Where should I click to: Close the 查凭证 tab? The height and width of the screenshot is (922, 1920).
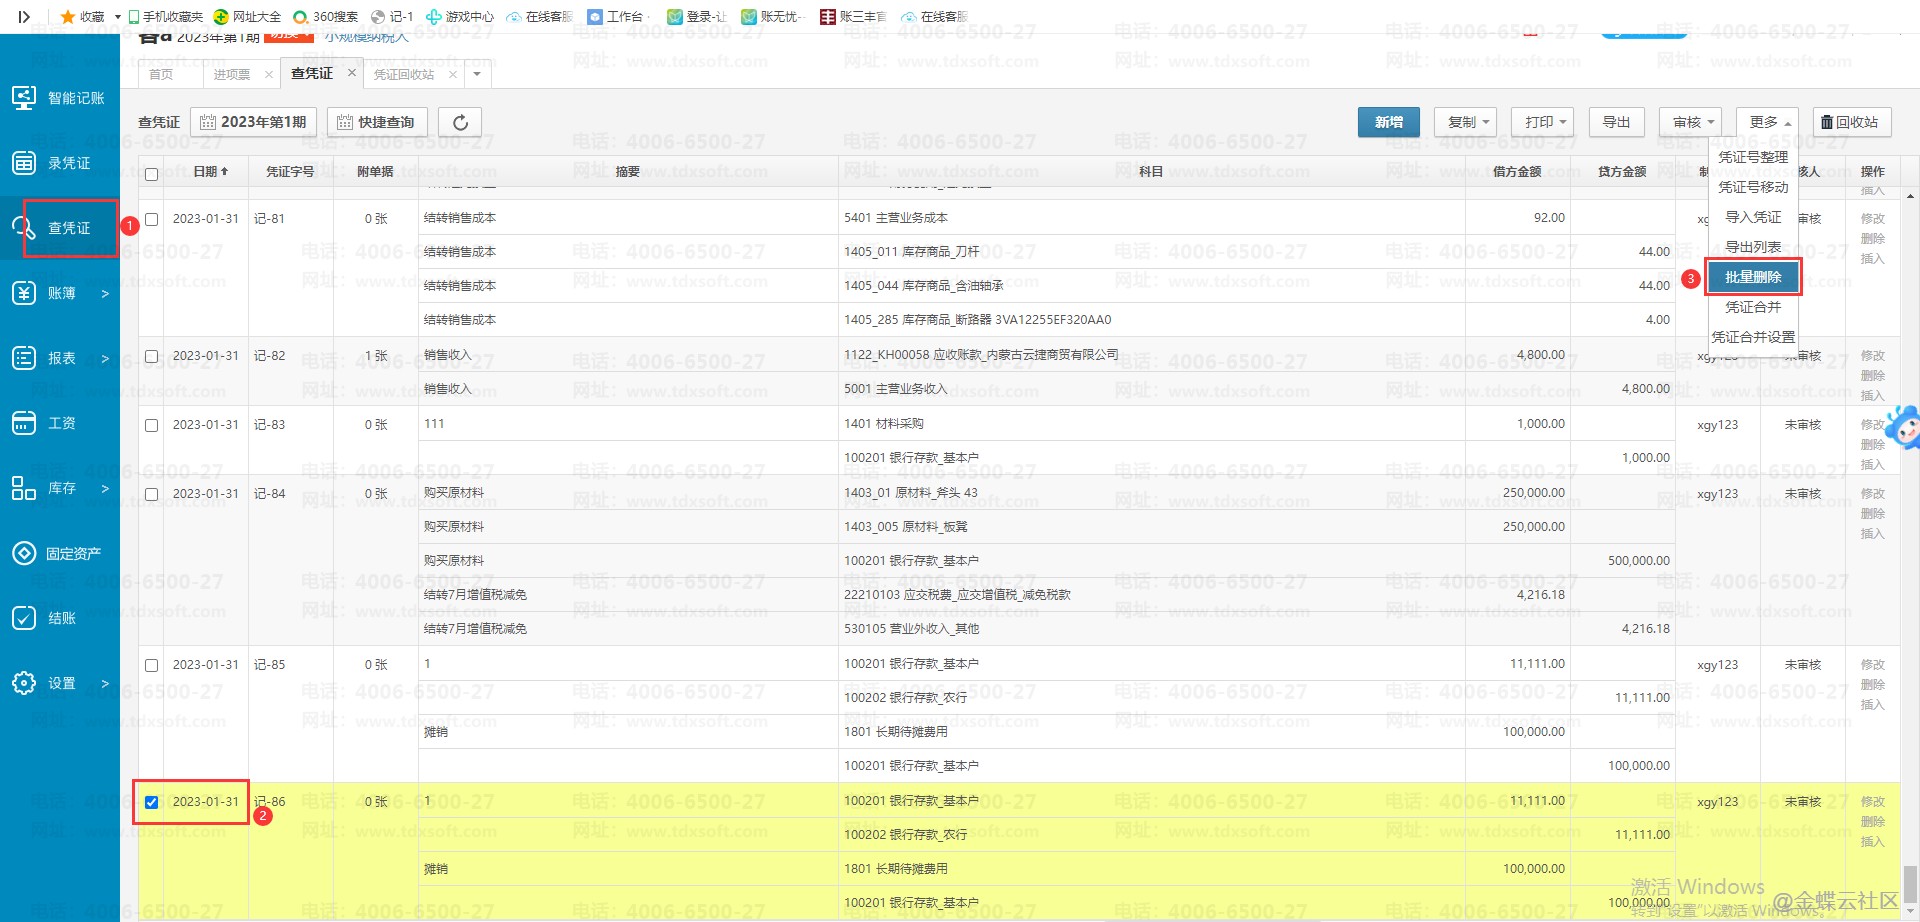tap(352, 73)
